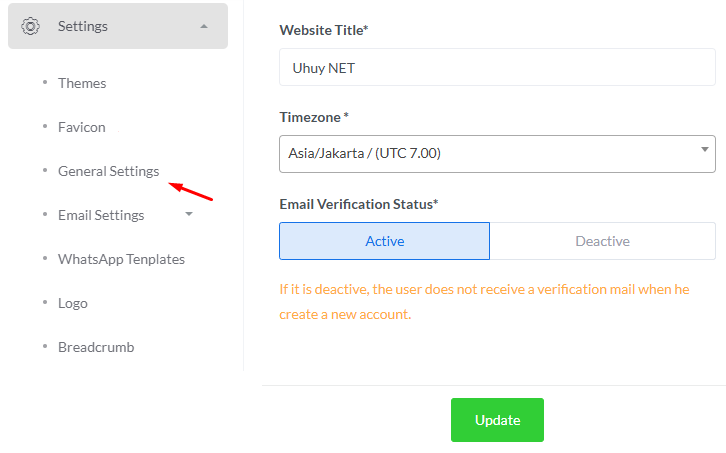The image size is (726, 453).
Task: Go to the Favicon settings
Action: point(82,127)
